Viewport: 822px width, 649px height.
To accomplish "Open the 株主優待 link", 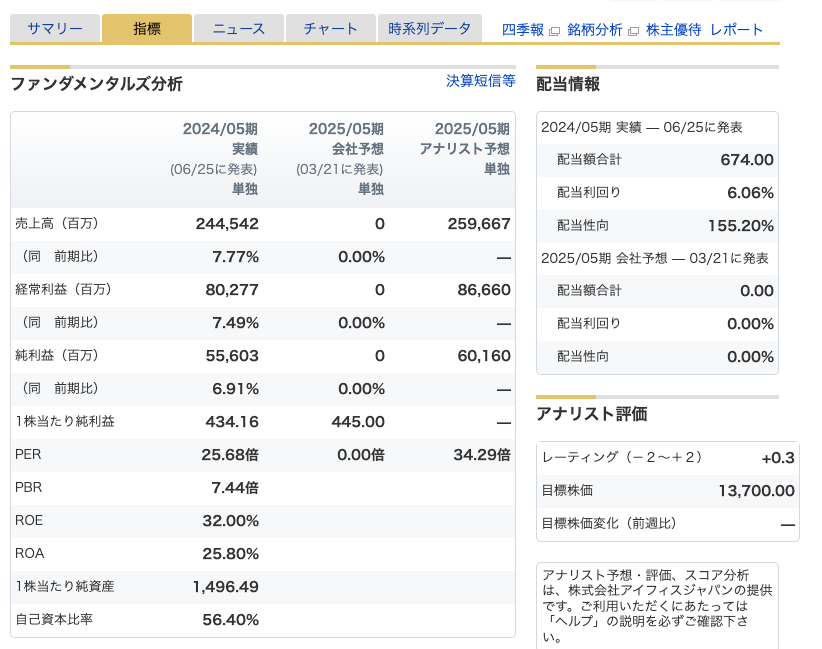I will coord(673,30).
